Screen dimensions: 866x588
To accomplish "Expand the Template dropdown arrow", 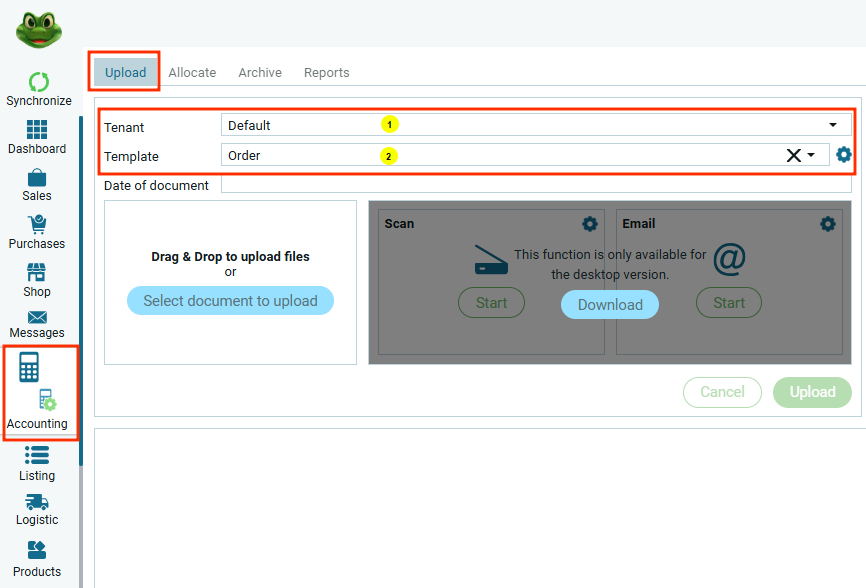I will tap(812, 155).
